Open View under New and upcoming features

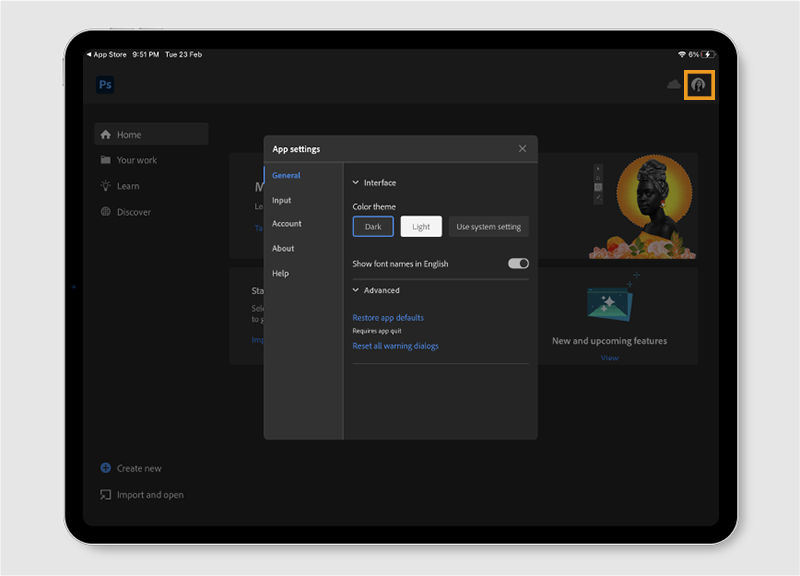pyautogui.click(x=609, y=357)
